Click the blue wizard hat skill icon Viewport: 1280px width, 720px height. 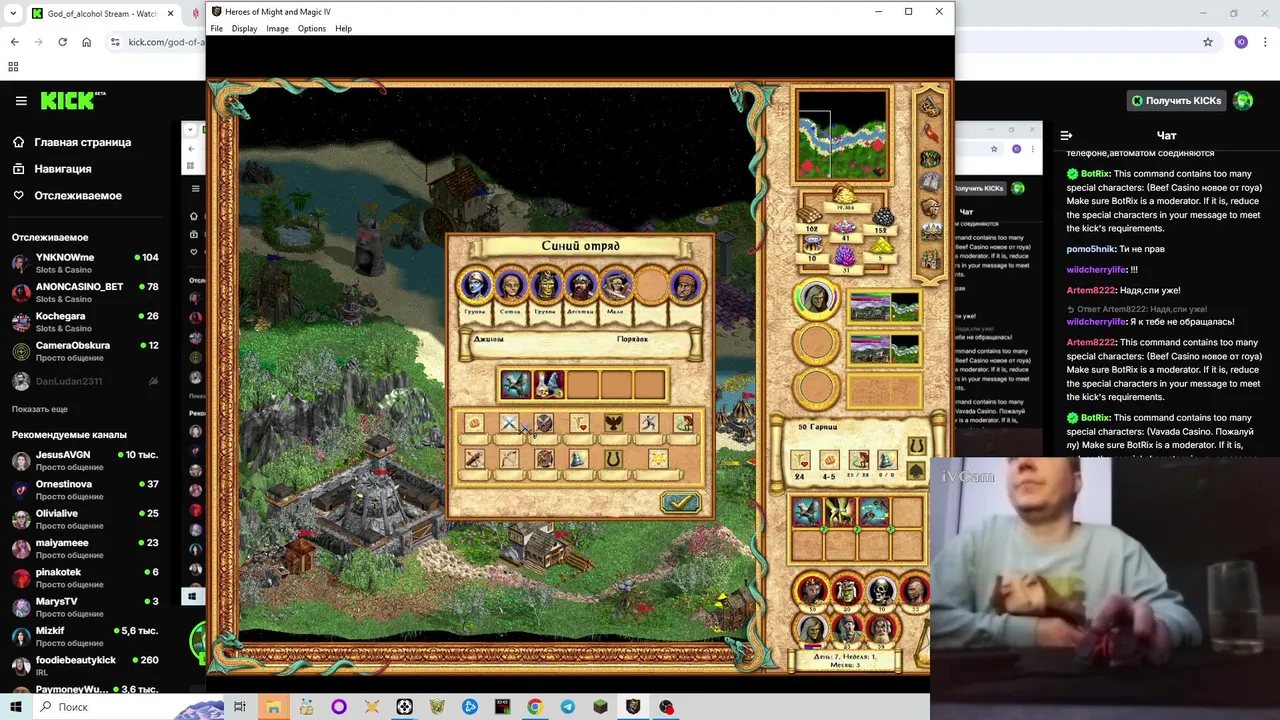pyautogui.click(x=578, y=459)
